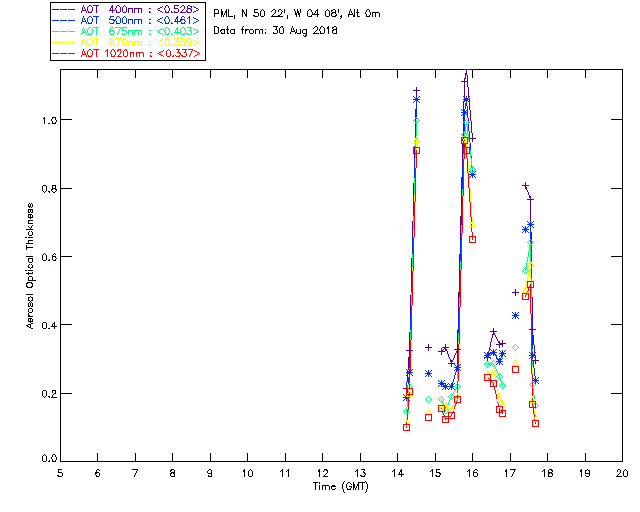Click the AOT 870nm legend entry
The width and height of the screenshot is (640, 512).
click(127, 42)
